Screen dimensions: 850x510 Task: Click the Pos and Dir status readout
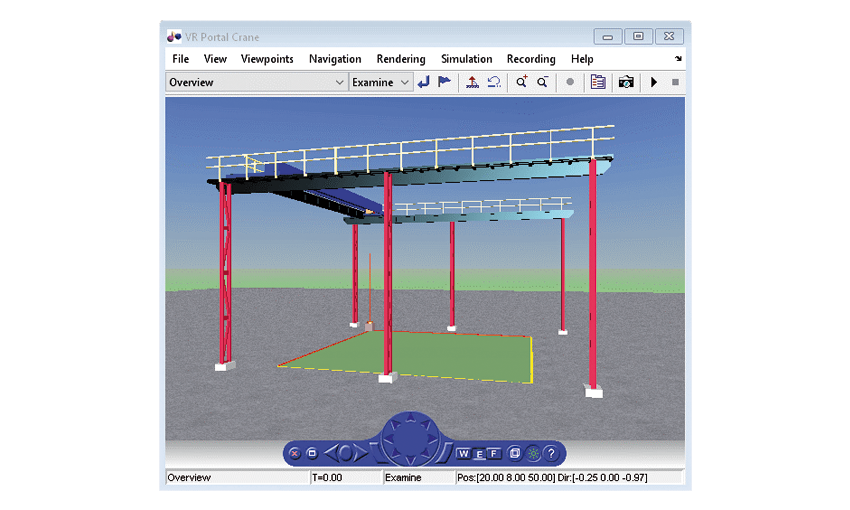[x=552, y=477]
